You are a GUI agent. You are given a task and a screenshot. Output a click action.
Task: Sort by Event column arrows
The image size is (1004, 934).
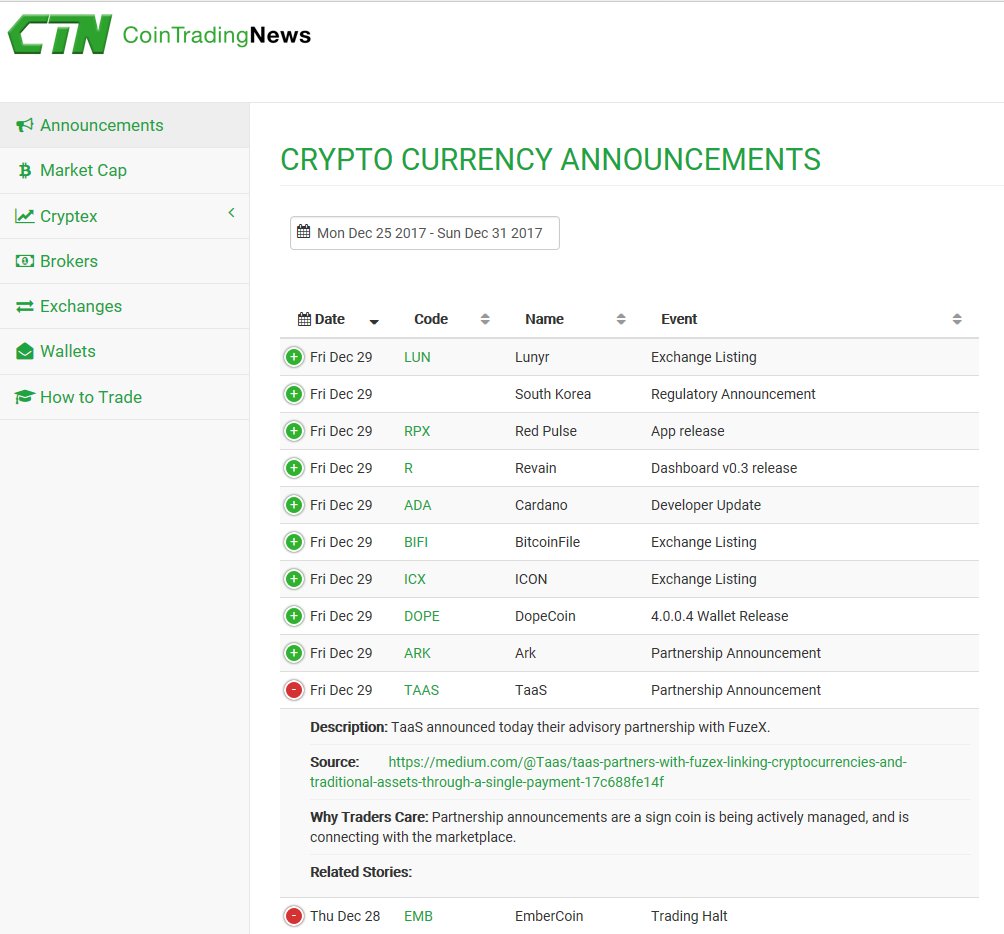957,319
